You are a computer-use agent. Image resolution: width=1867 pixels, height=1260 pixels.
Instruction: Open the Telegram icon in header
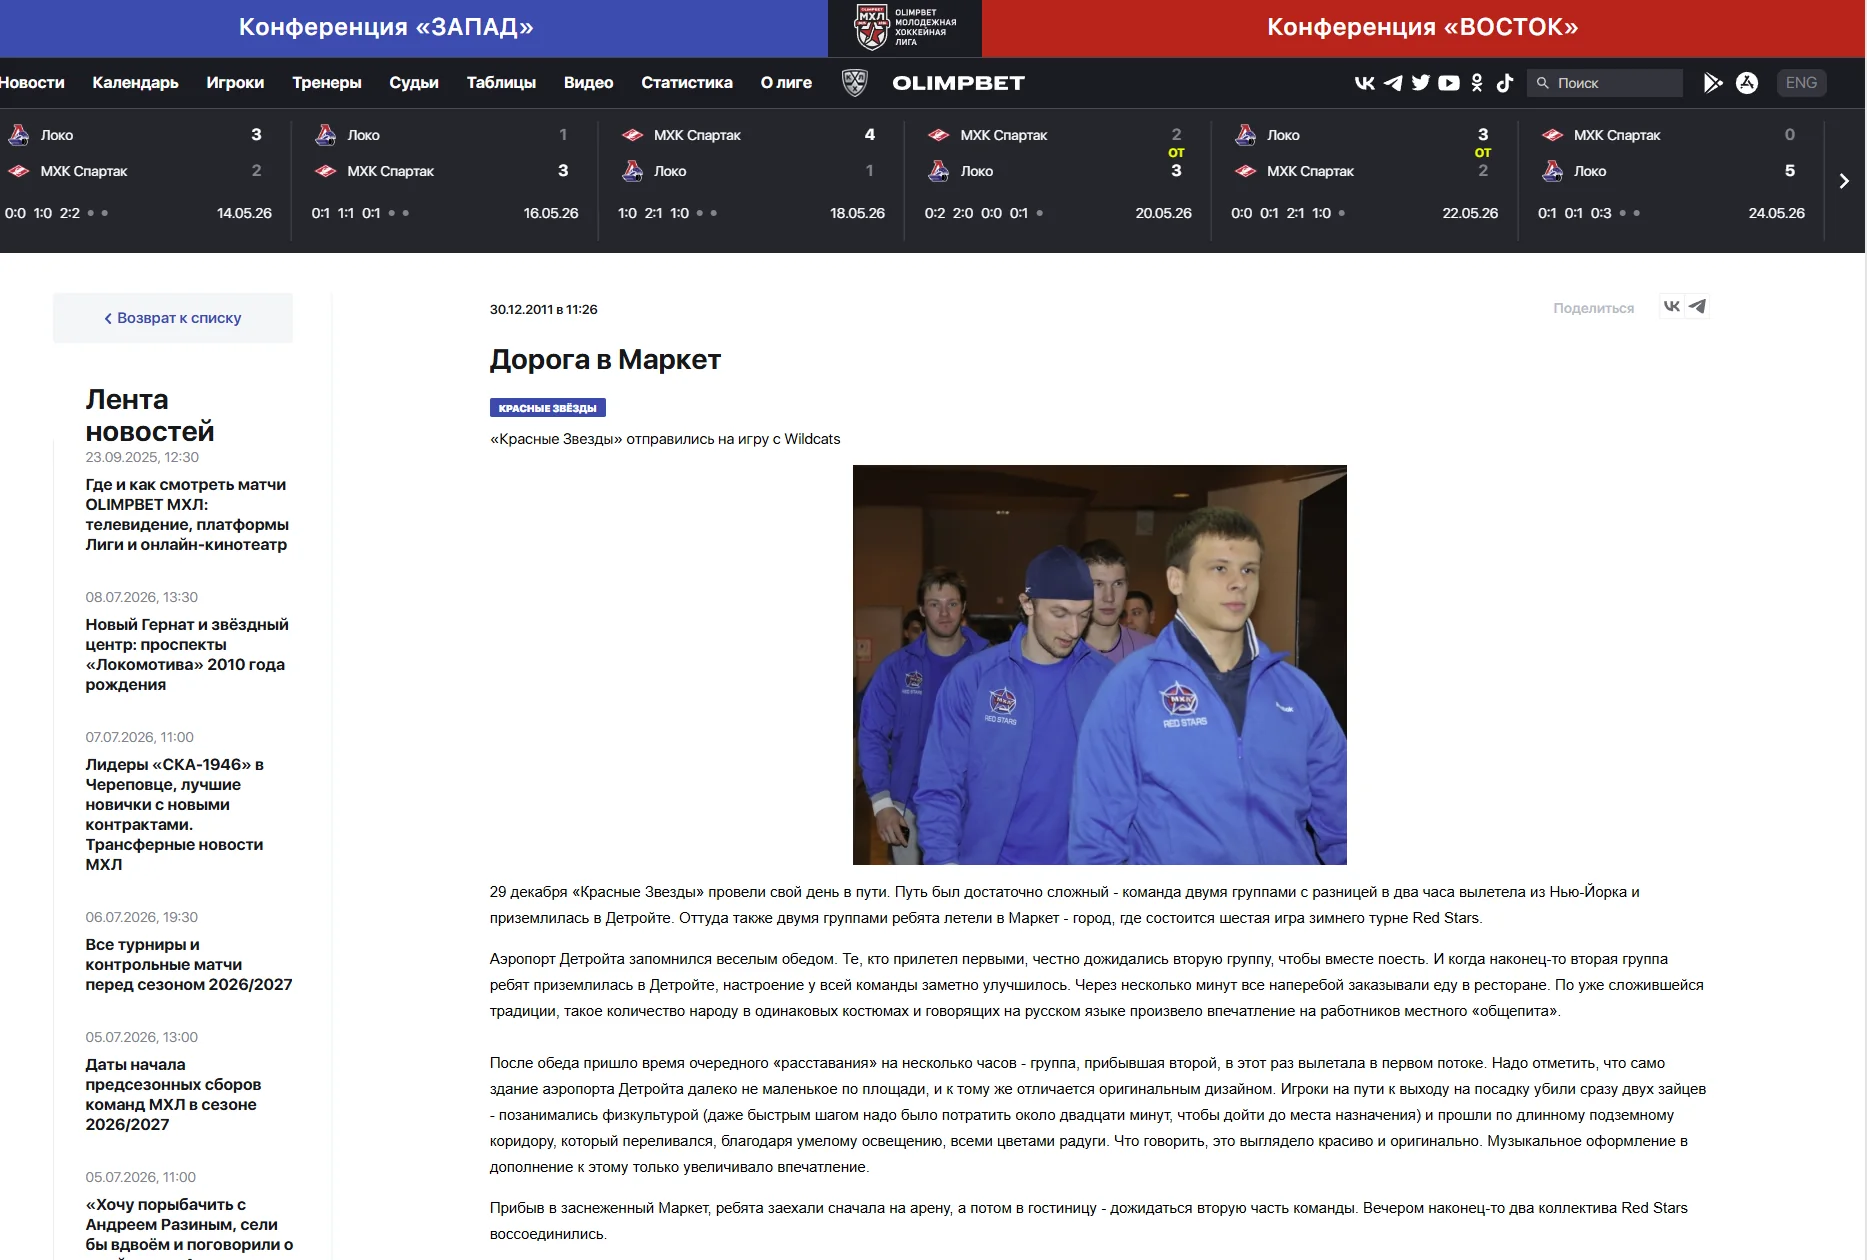tap(1392, 83)
